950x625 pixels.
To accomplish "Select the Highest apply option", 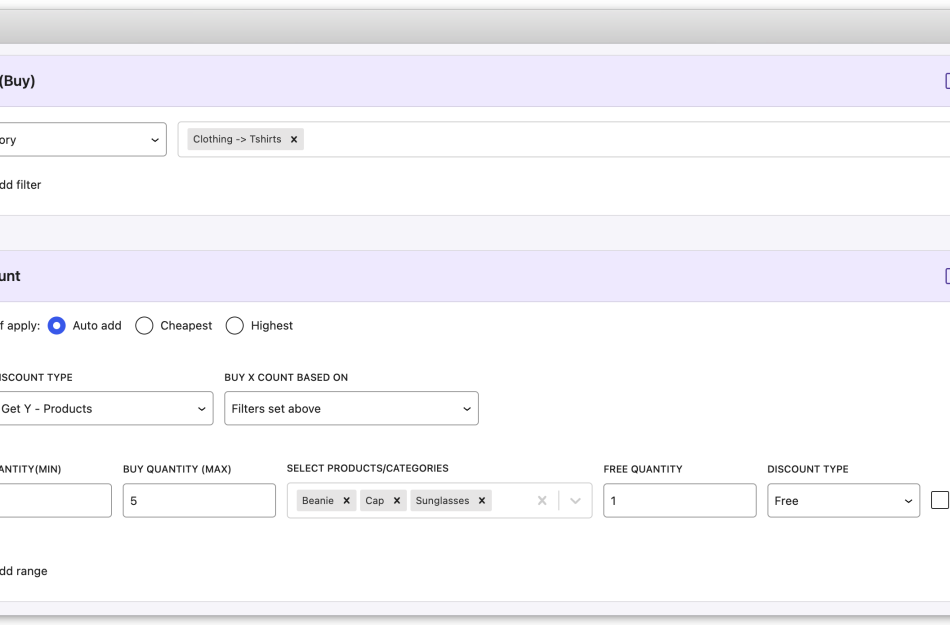I will tap(234, 325).
